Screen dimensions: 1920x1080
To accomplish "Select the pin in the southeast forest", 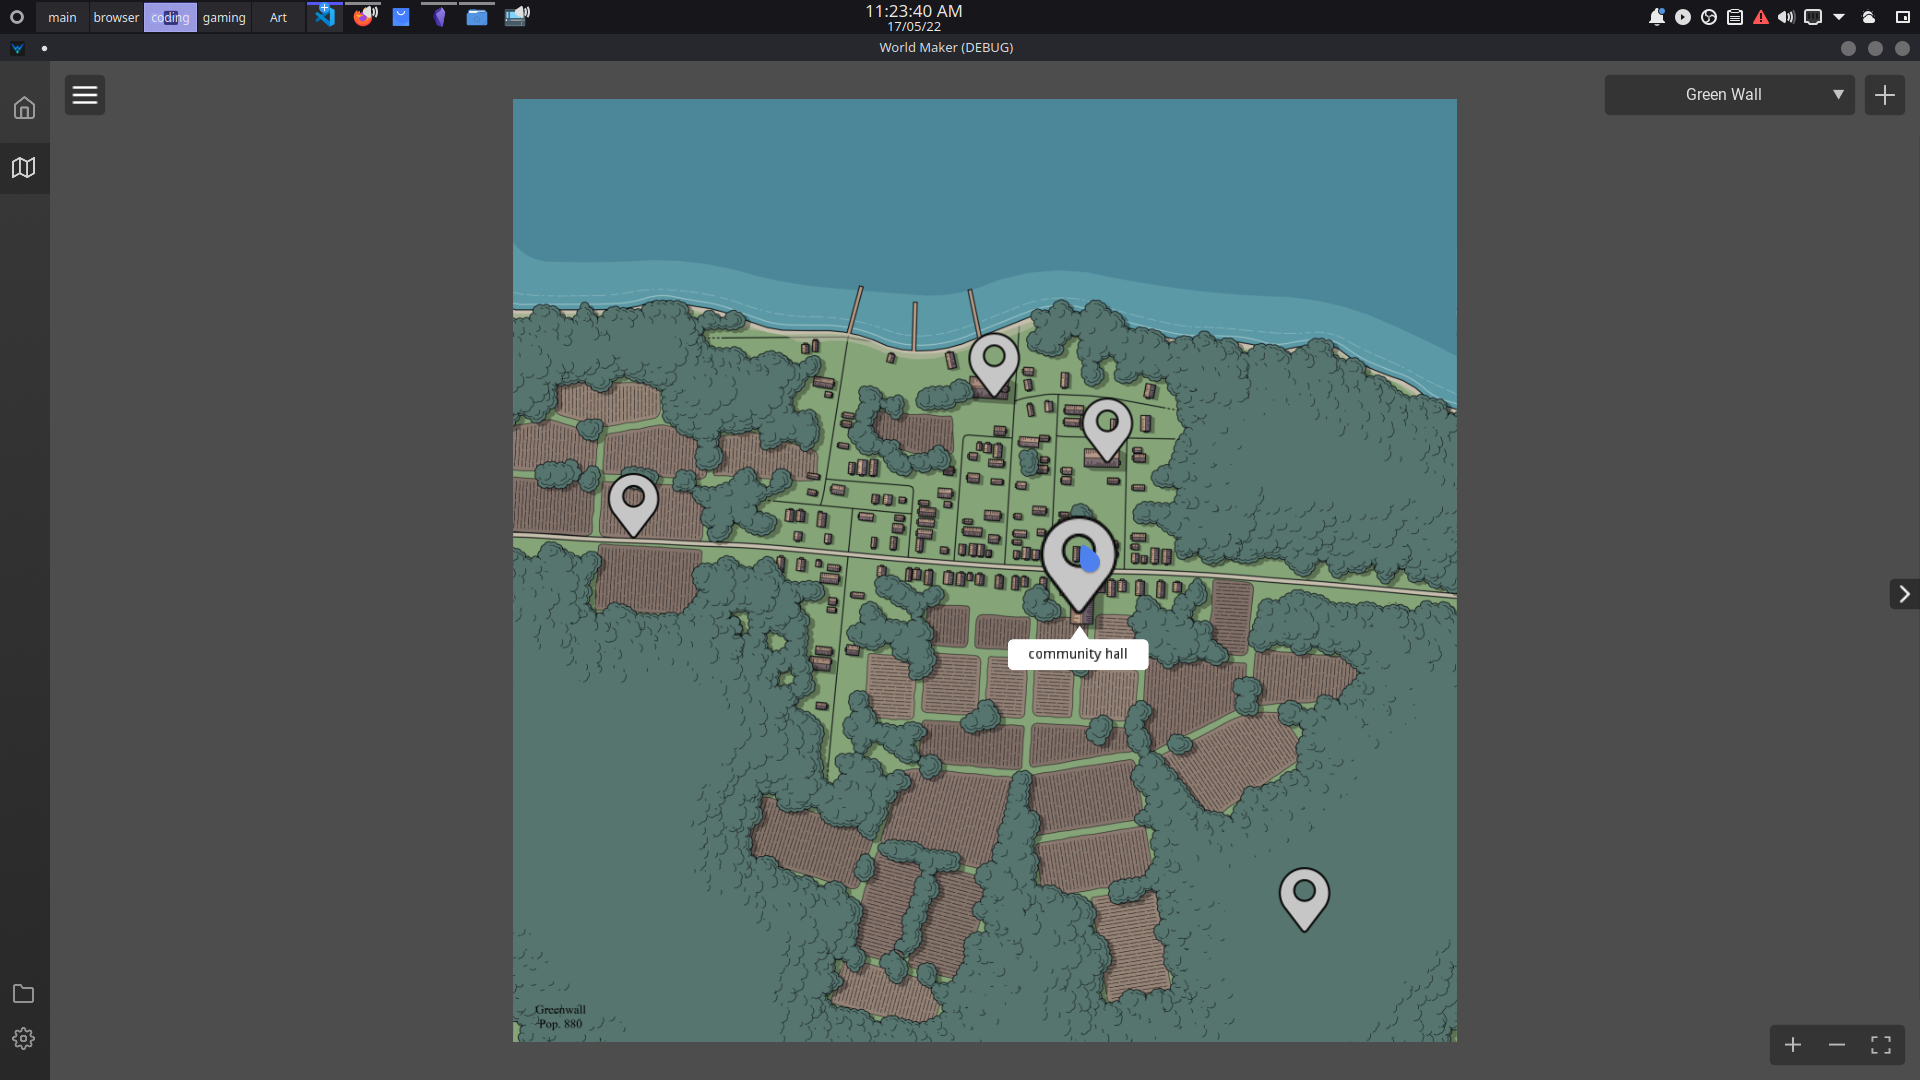I will coord(1304,894).
